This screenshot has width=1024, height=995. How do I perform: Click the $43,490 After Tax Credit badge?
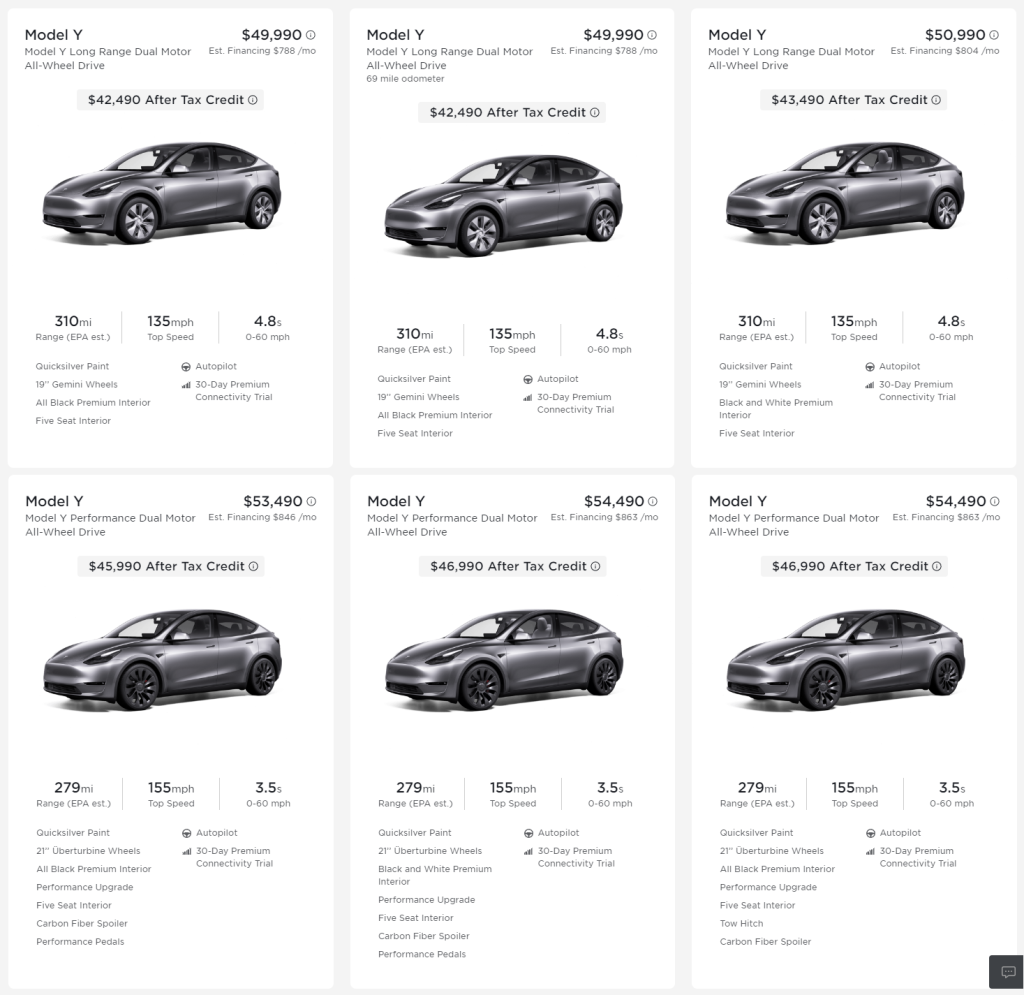point(850,100)
